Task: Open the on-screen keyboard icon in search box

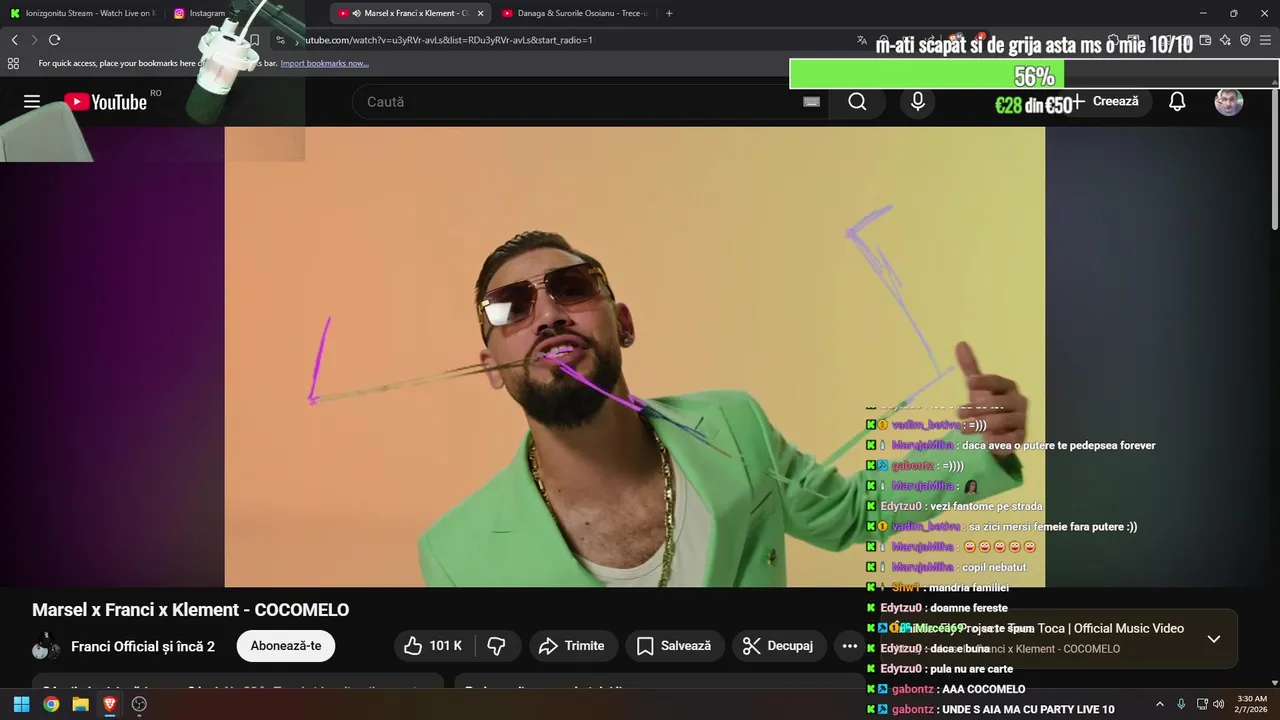Action: coord(812,102)
